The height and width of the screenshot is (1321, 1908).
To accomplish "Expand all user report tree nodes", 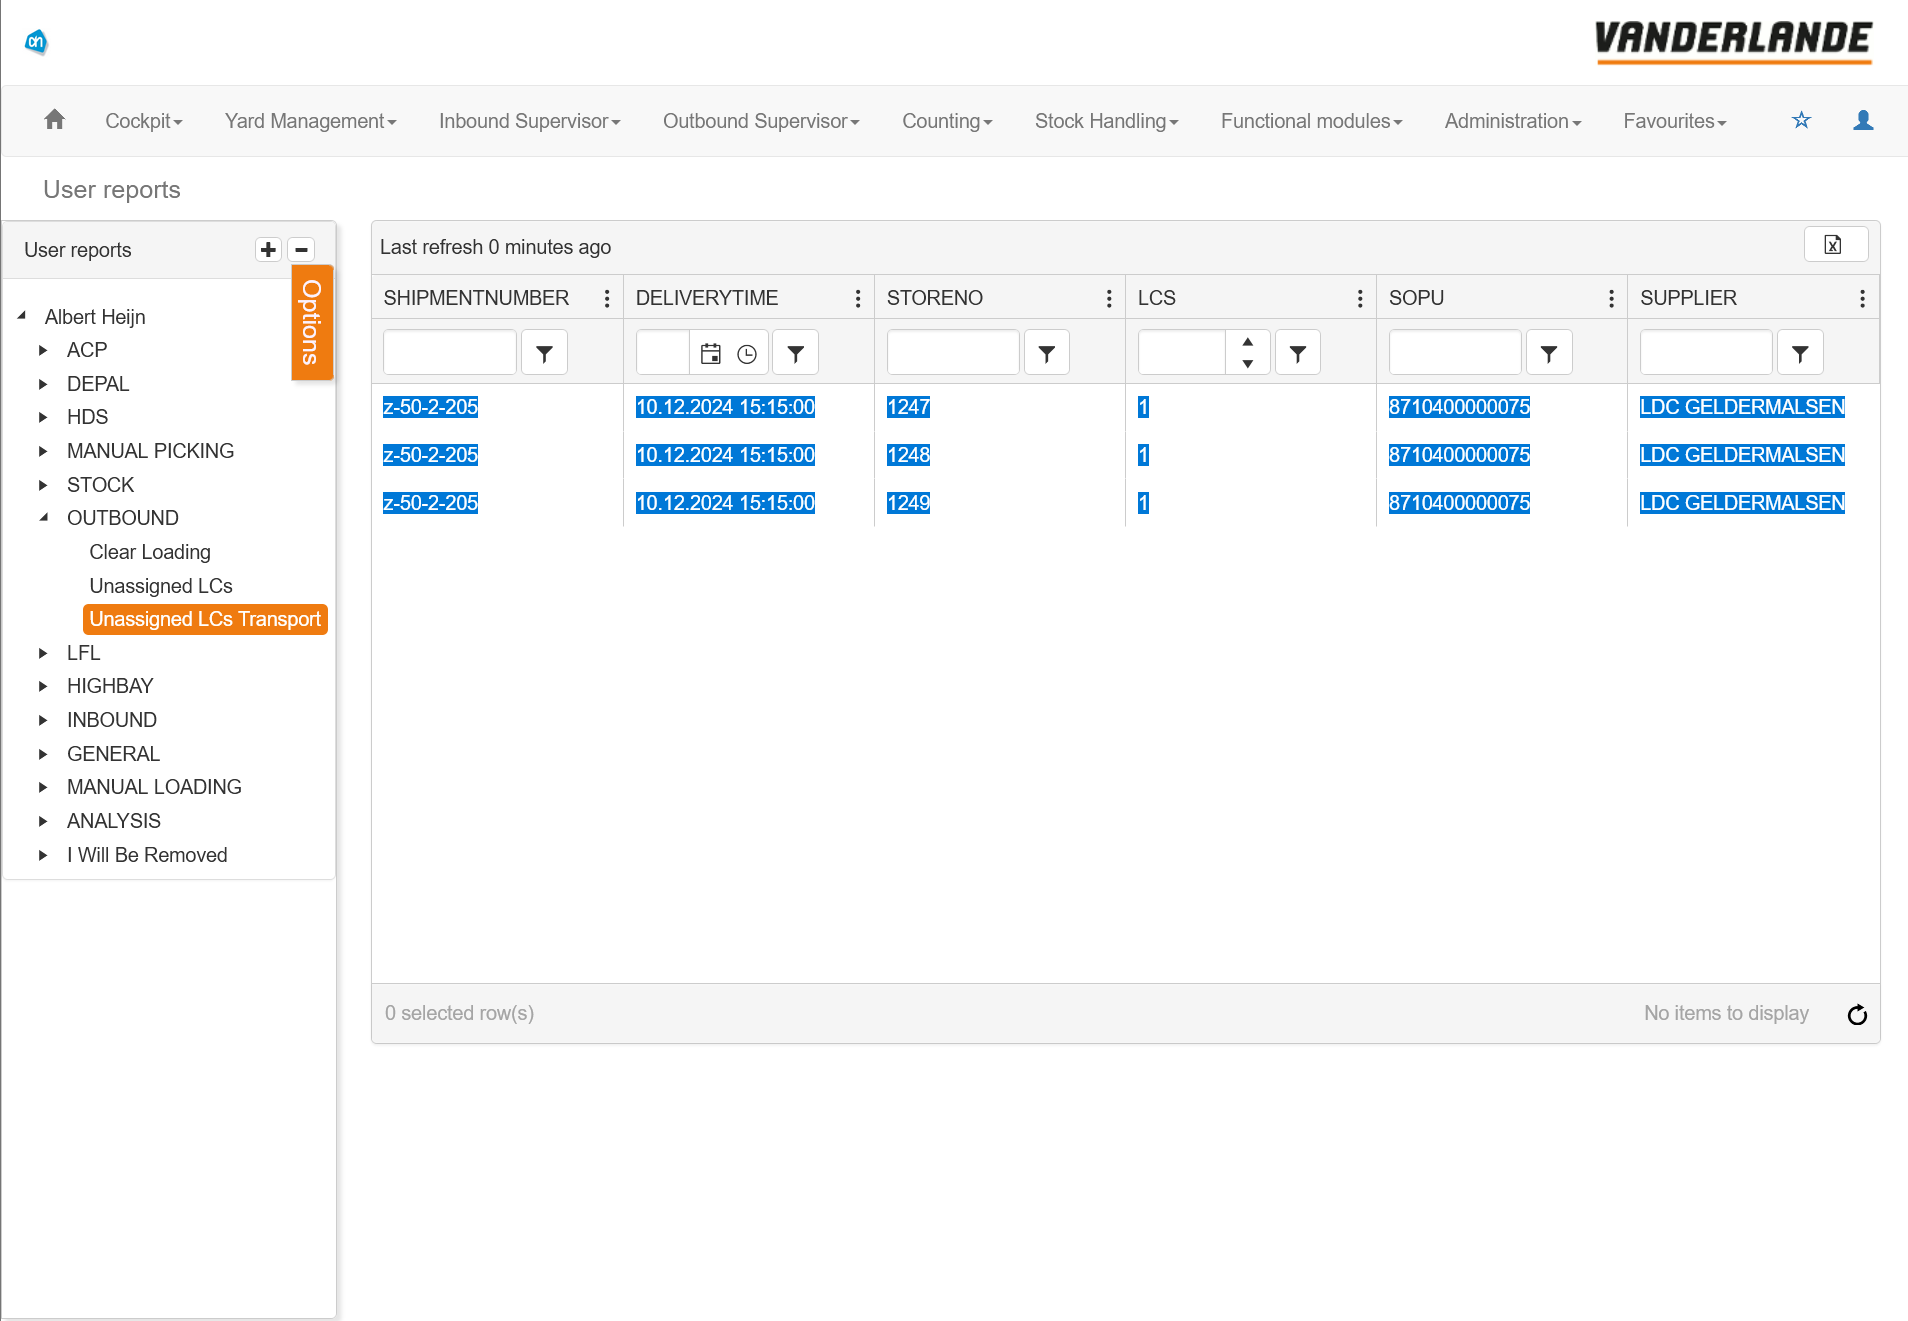I will (268, 249).
